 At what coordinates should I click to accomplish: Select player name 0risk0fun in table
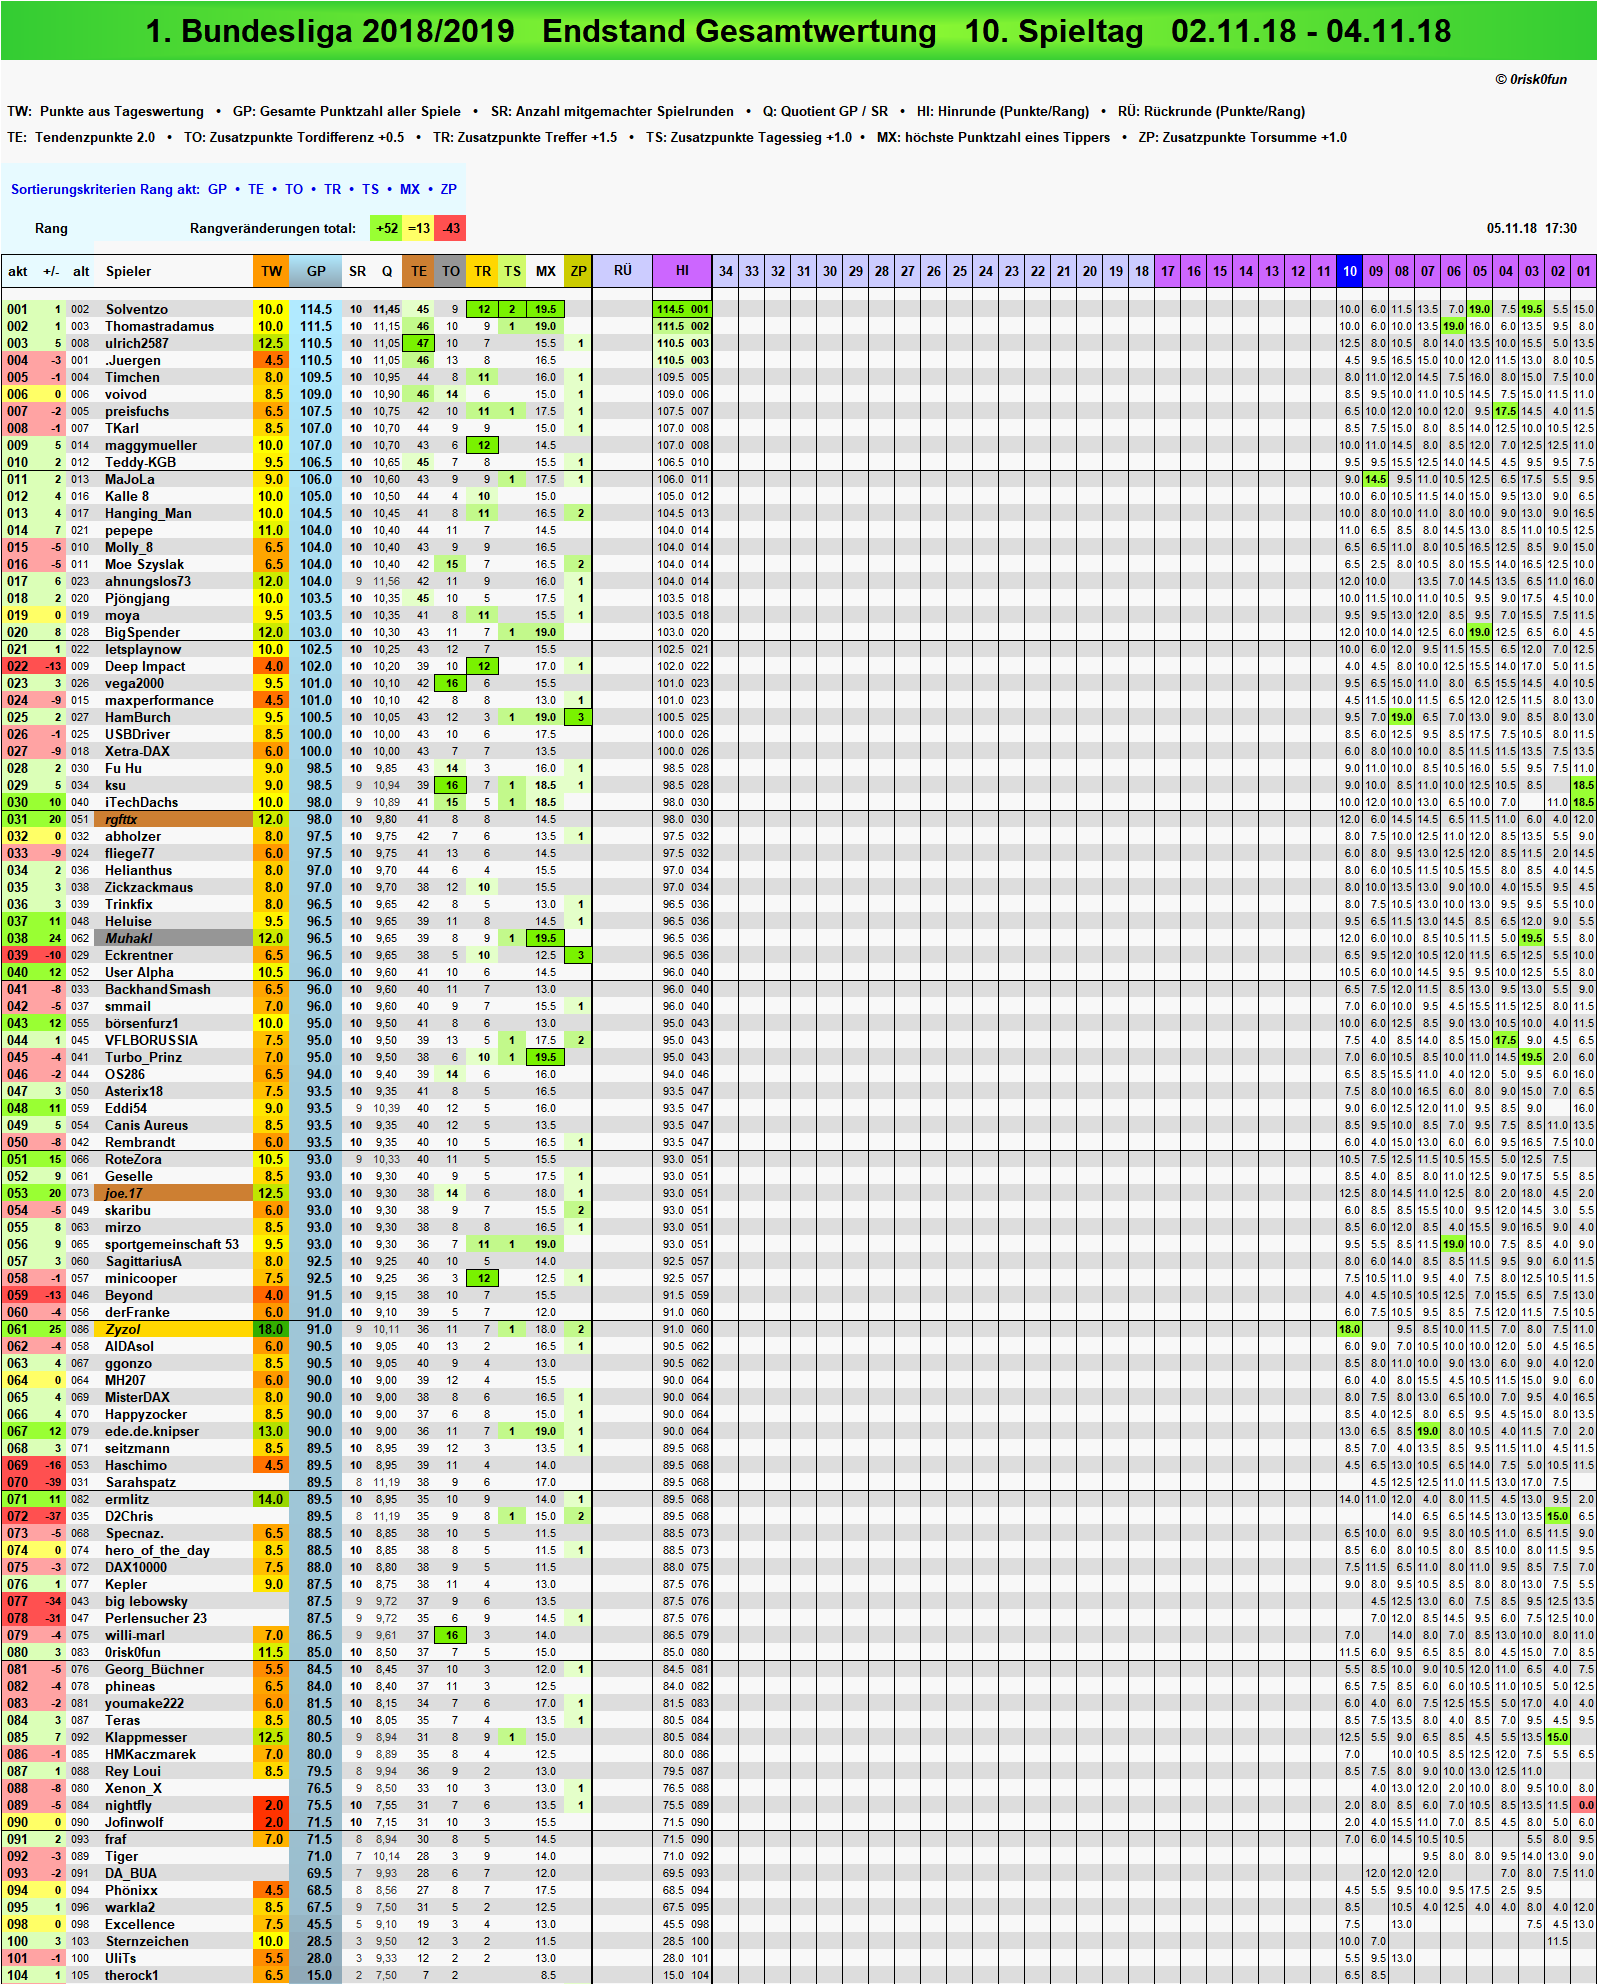[133, 1653]
